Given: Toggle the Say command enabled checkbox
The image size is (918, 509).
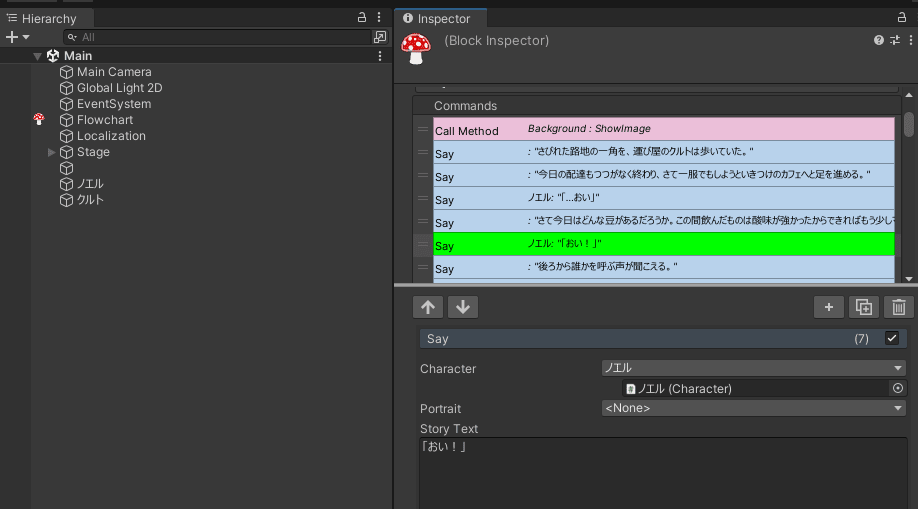Looking at the screenshot, I should tap(892, 338).
